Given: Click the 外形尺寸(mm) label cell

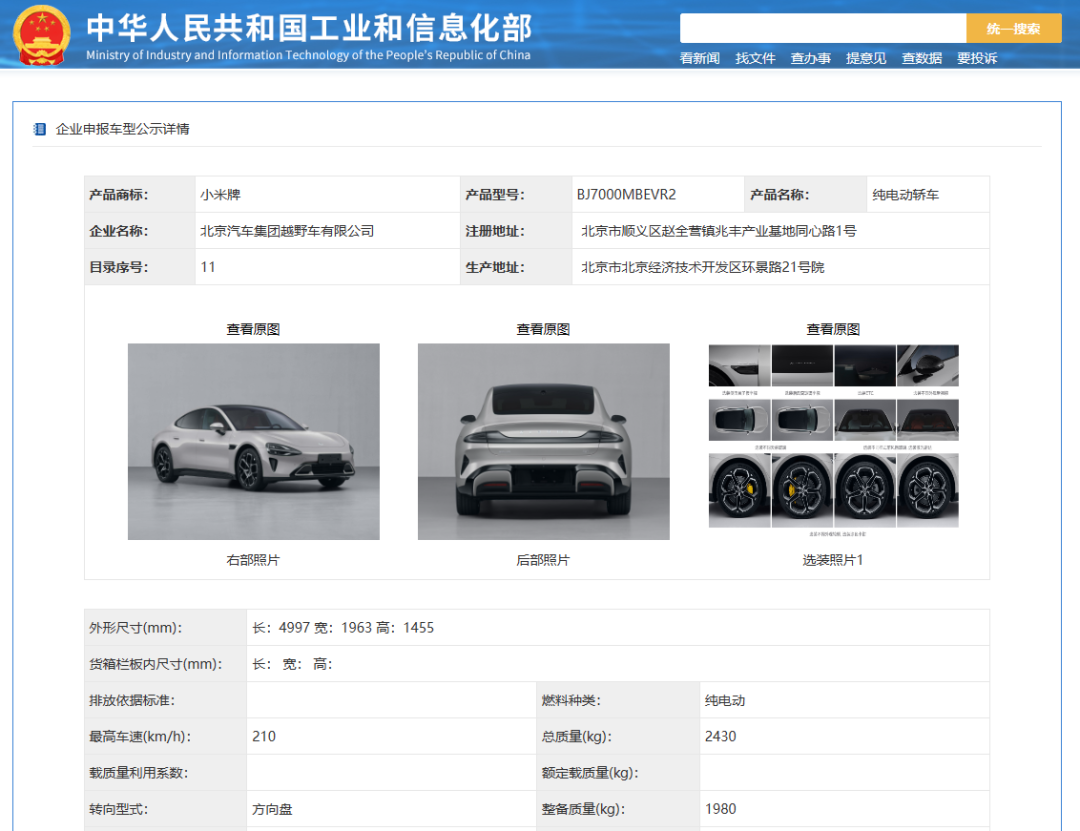Looking at the screenshot, I should (165, 628).
